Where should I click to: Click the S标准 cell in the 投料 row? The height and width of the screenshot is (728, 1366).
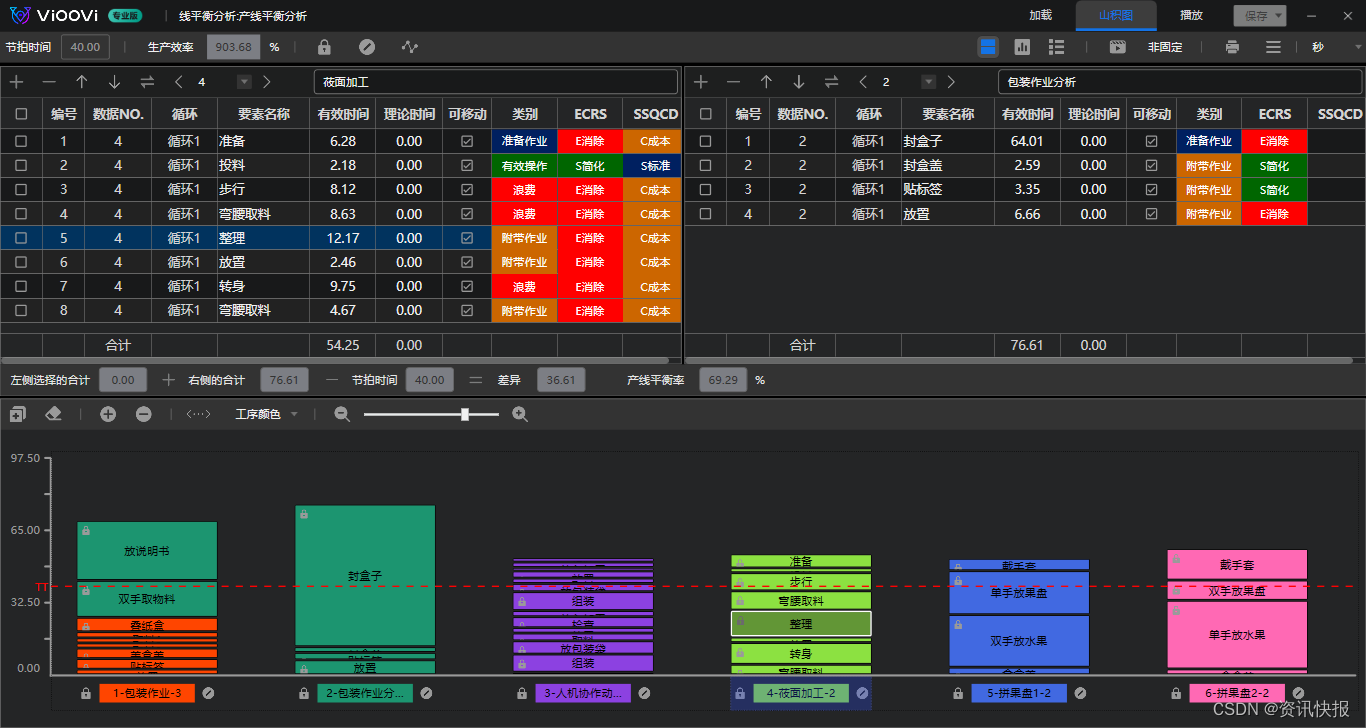point(654,165)
